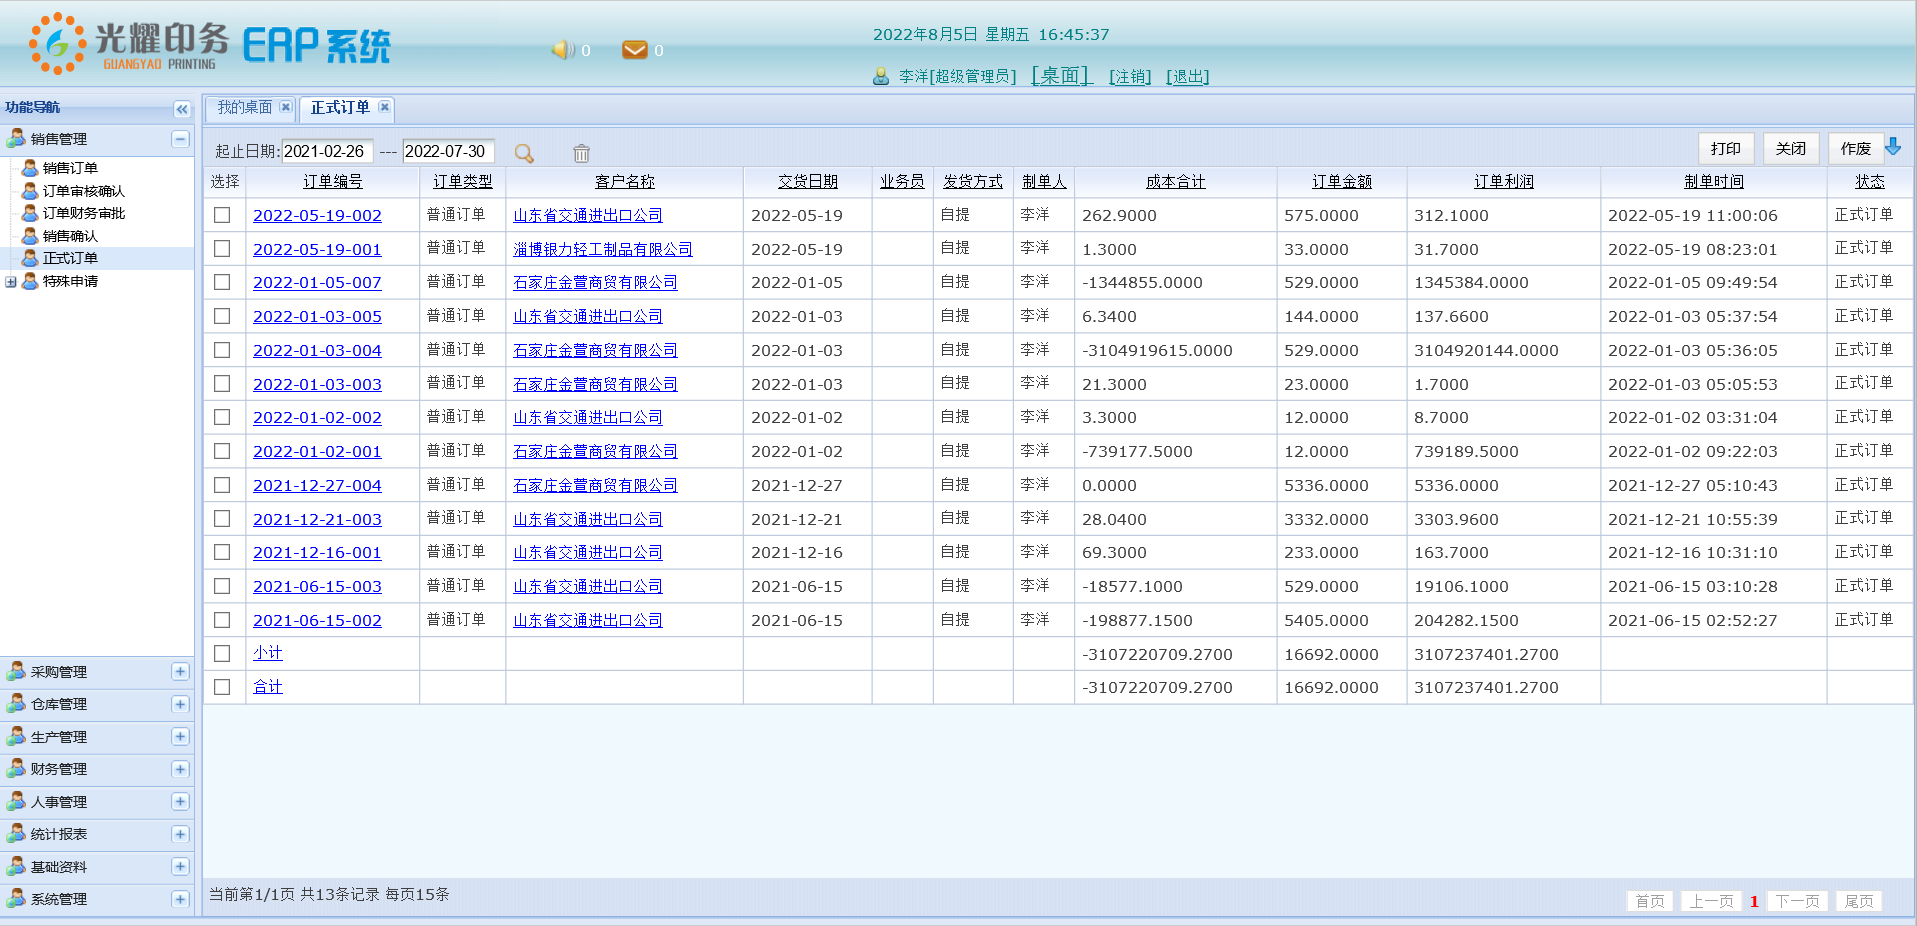
Task: Open 订单财务审批 in the sidebar
Action: click(84, 213)
